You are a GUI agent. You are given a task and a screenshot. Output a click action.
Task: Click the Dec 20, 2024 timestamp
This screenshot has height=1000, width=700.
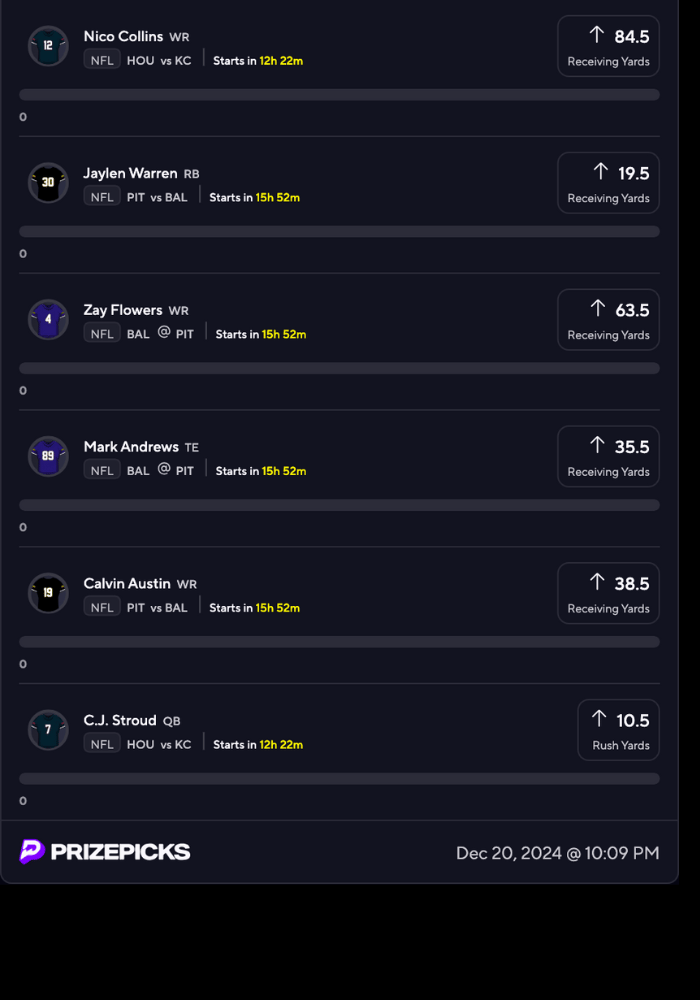tap(557, 853)
